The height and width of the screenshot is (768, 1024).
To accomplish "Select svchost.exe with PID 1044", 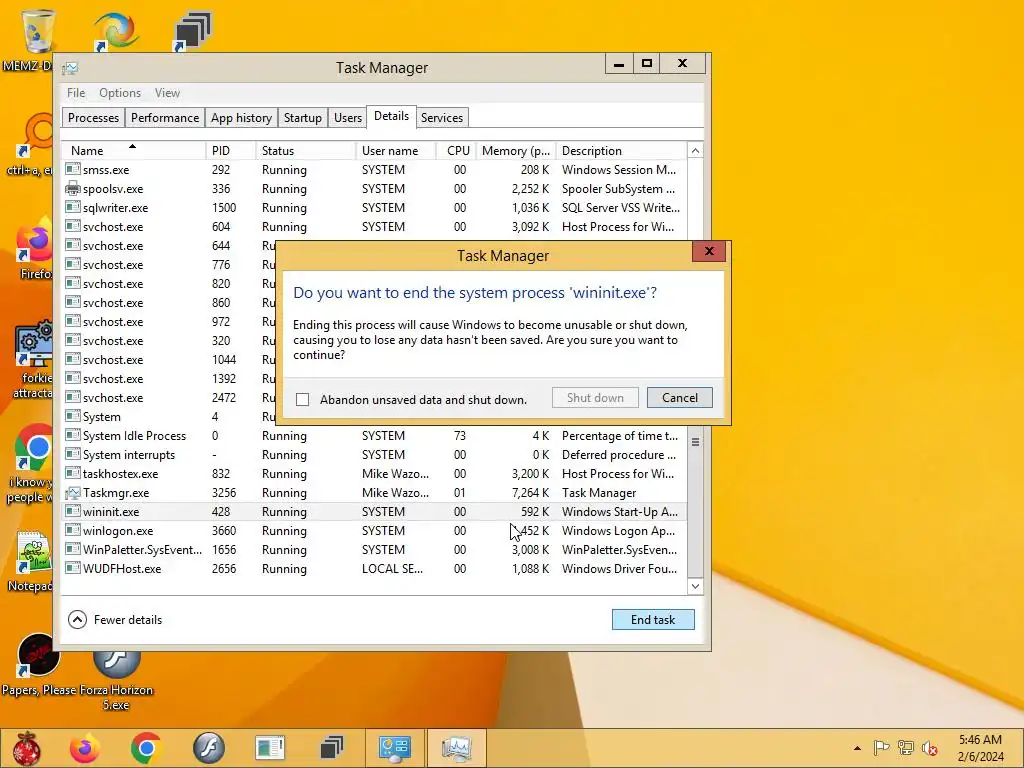I will click(x=168, y=360).
